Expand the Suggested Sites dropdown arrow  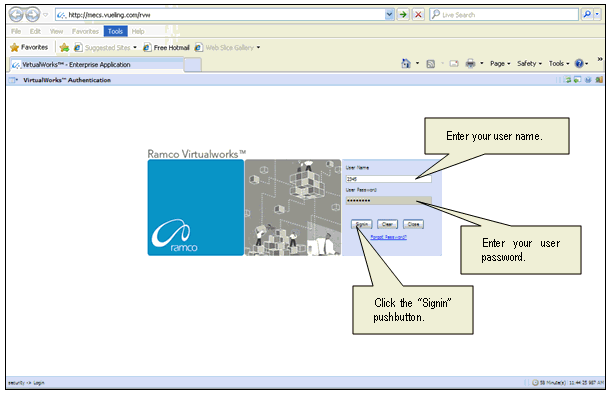click(x=135, y=47)
